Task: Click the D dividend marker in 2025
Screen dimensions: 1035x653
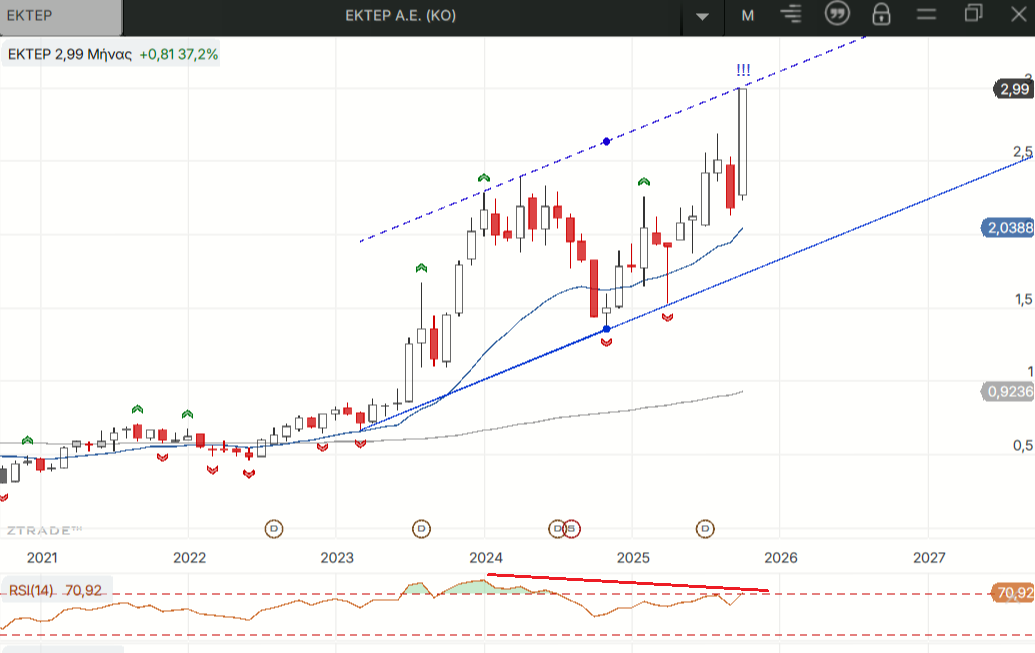Action: click(705, 527)
